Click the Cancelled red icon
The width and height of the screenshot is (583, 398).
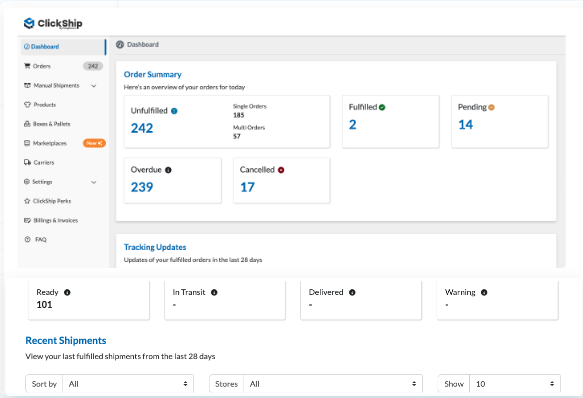[x=281, y=170]
